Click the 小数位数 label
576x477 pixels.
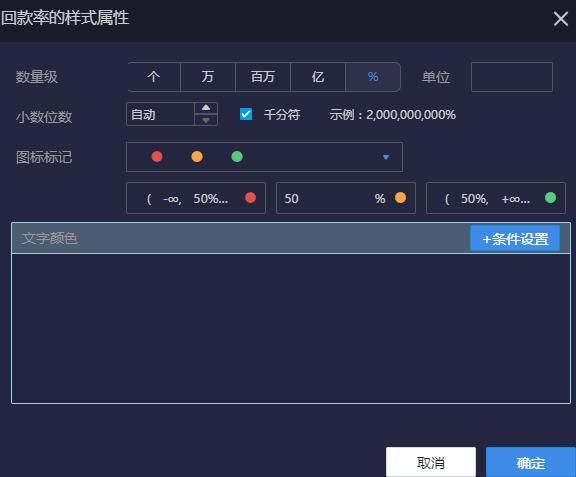point(44,117)
